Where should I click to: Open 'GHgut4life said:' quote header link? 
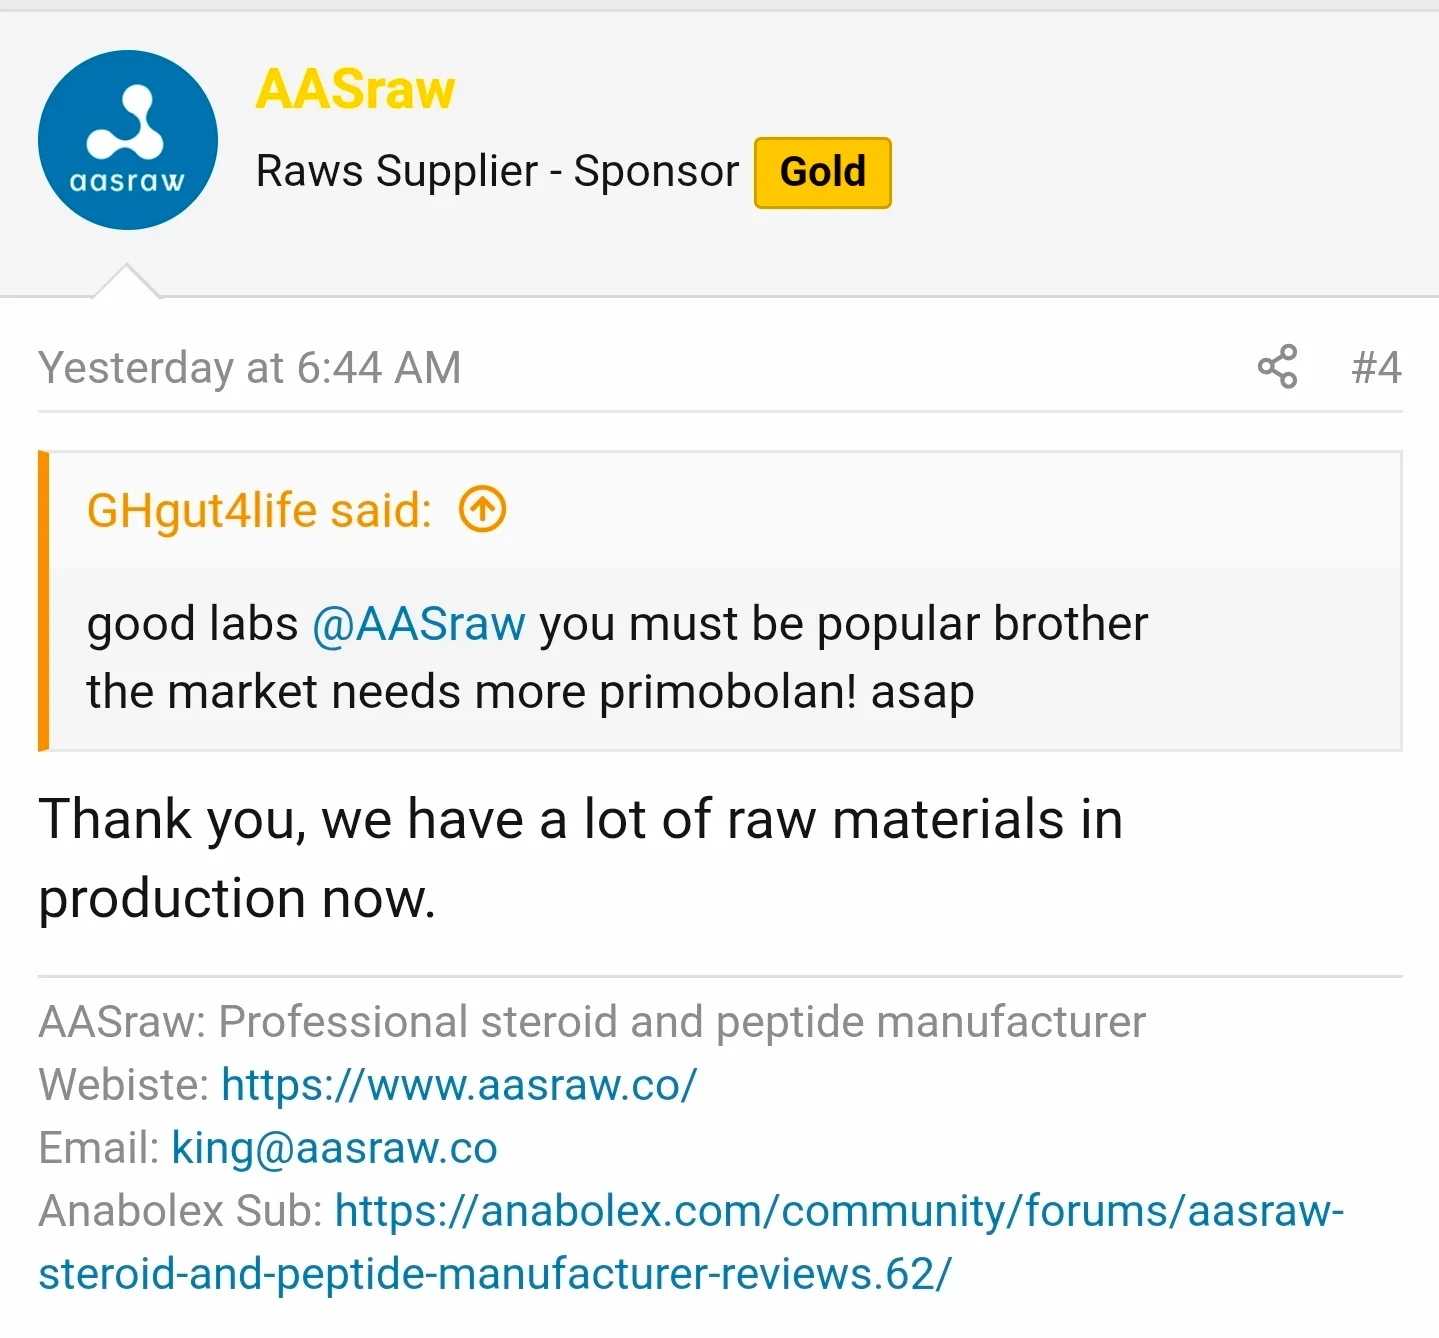(x=259, y=510)
